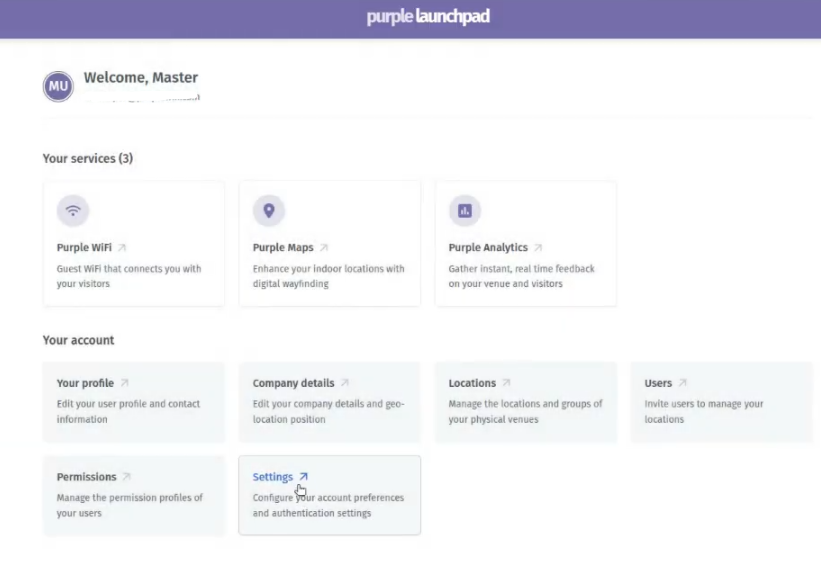This screenshot has width=821, height=581.
Task: Open the Settings link
Action: click(x=273, y=477)
